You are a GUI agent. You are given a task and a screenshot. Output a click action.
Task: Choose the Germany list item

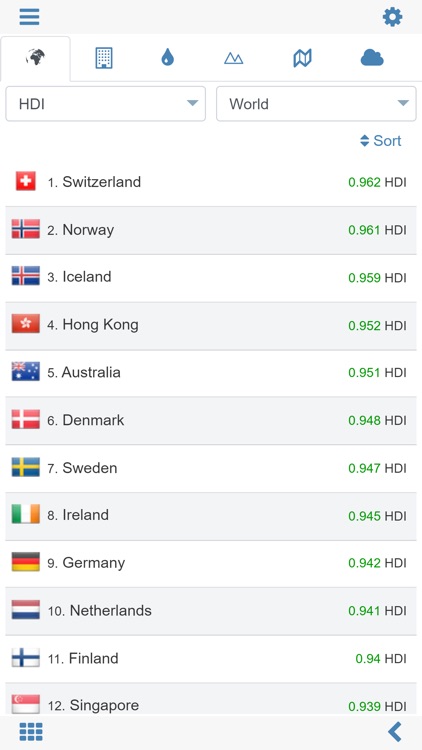[x=211, y=563]
